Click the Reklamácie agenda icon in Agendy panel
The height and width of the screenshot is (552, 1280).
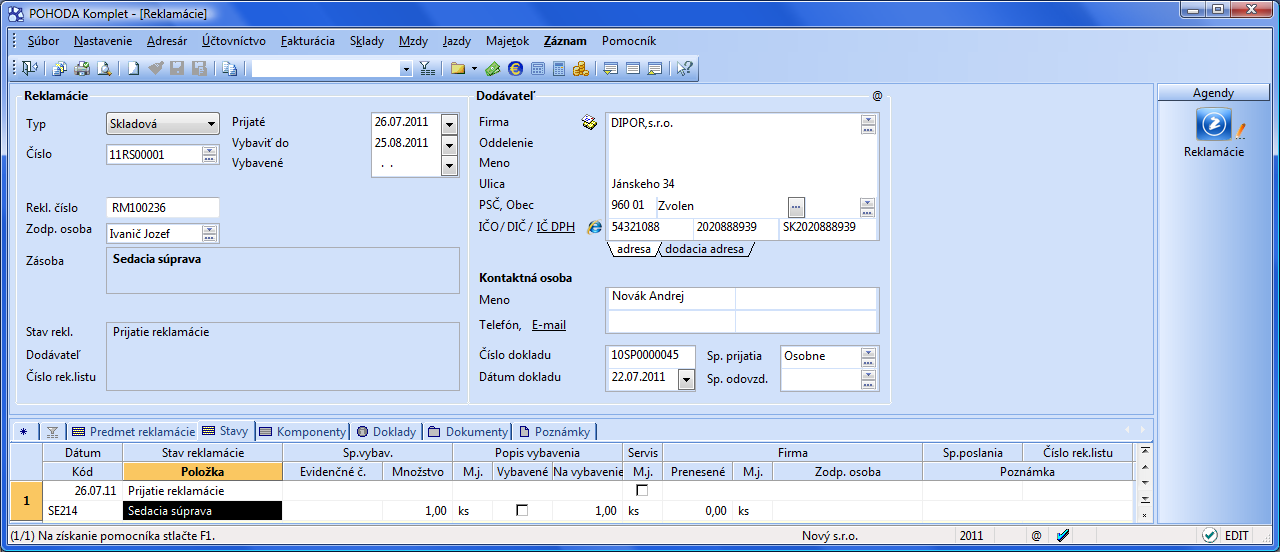pos(1214,126)
